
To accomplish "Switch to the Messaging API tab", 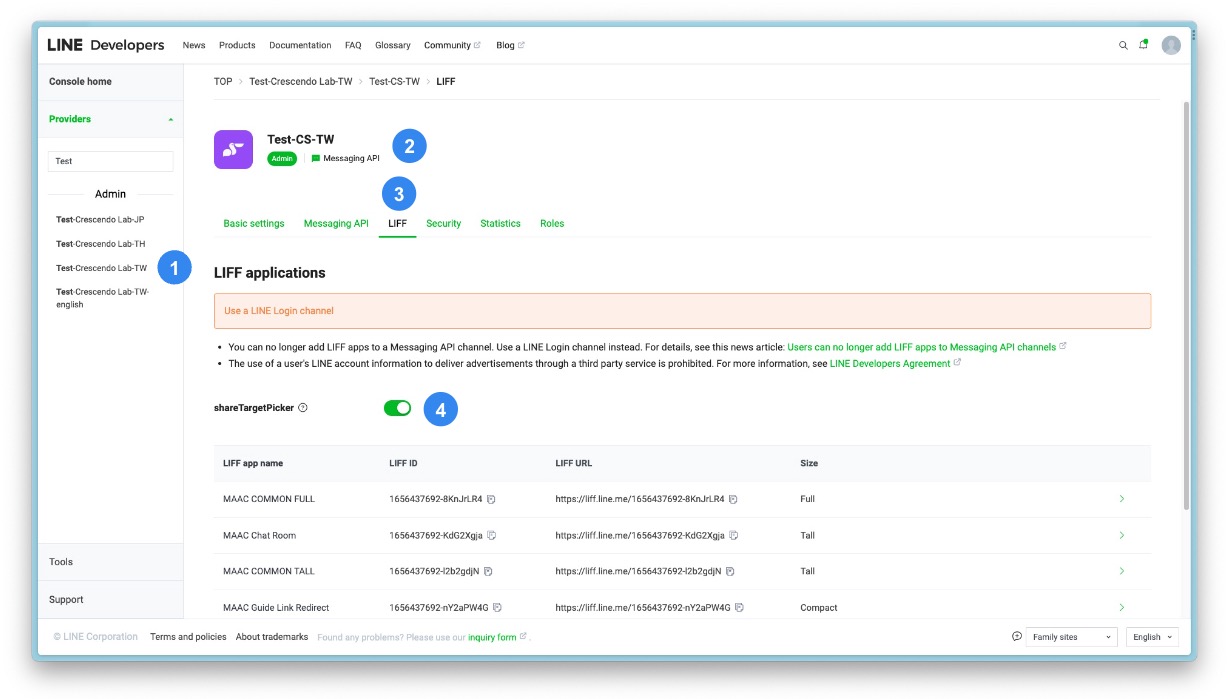I will coord(336,224).
